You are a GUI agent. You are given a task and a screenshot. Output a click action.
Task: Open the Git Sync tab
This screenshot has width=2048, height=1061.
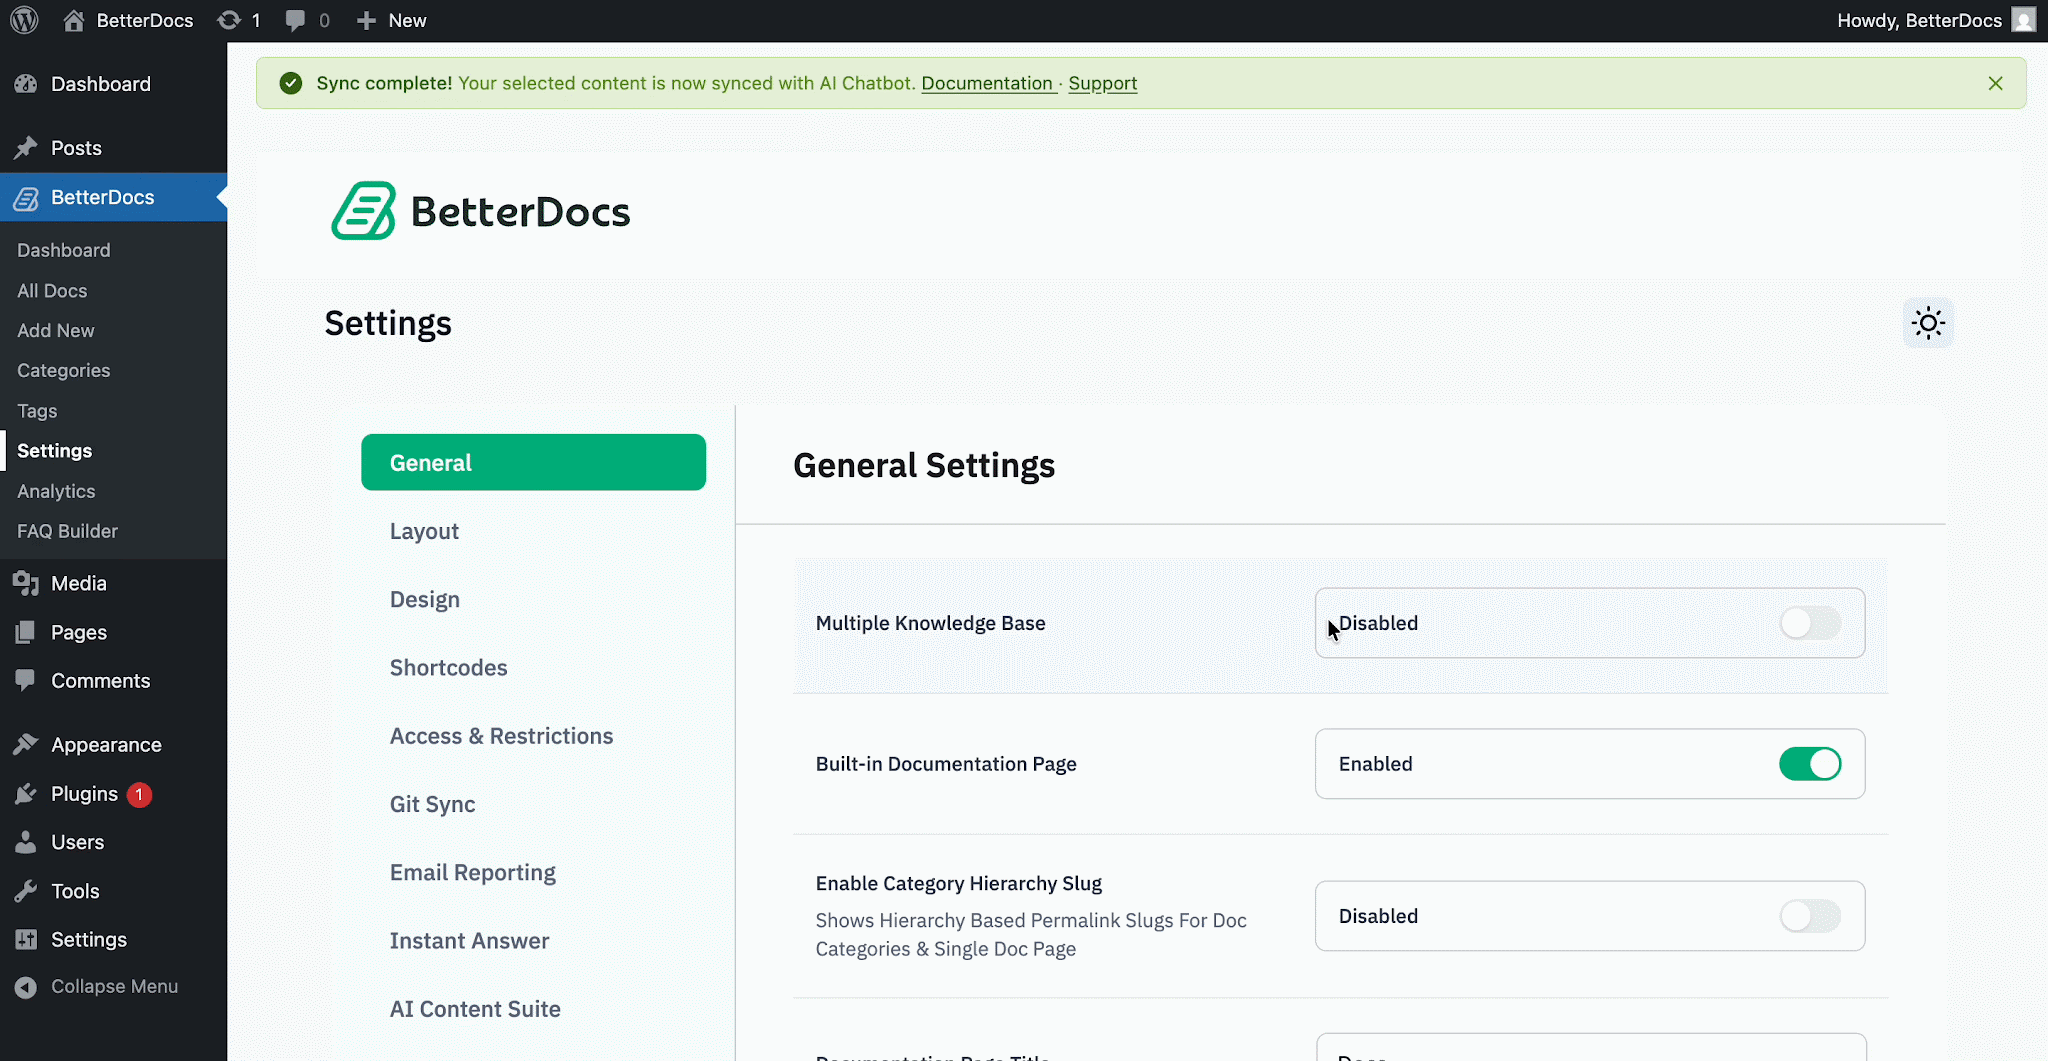432,804
